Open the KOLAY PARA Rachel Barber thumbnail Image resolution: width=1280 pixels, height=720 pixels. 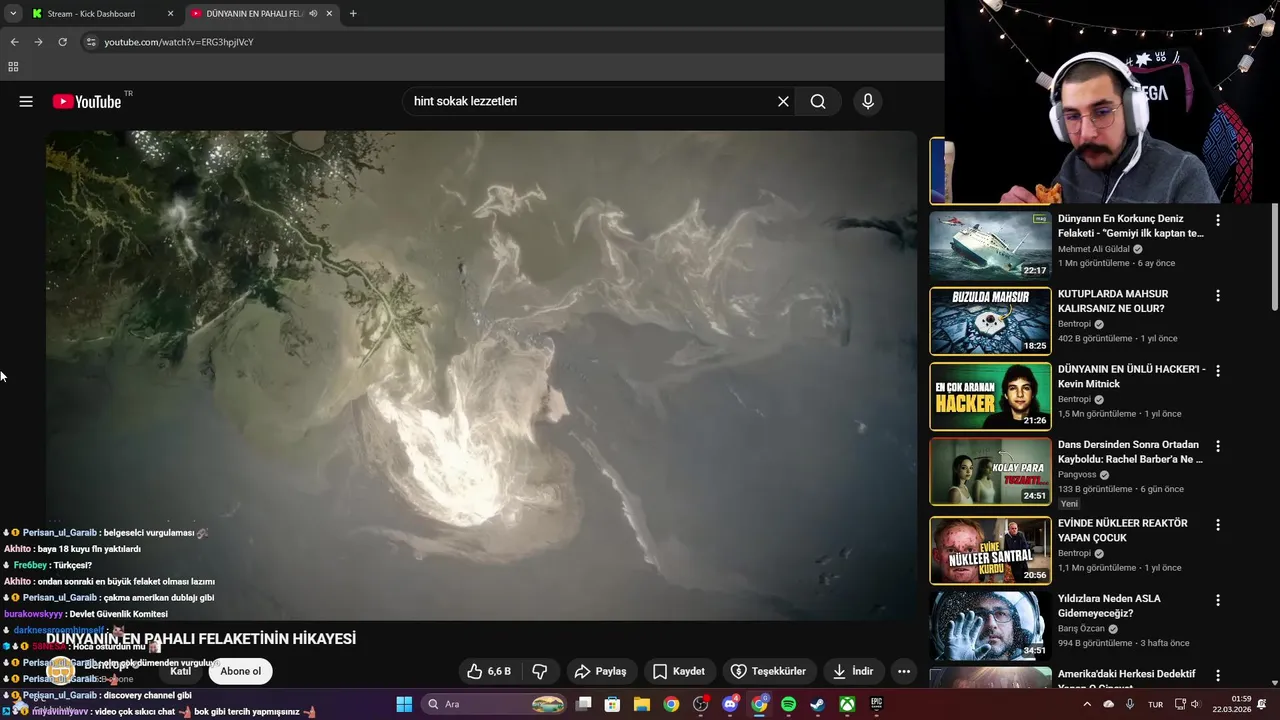tap(990, 472)
